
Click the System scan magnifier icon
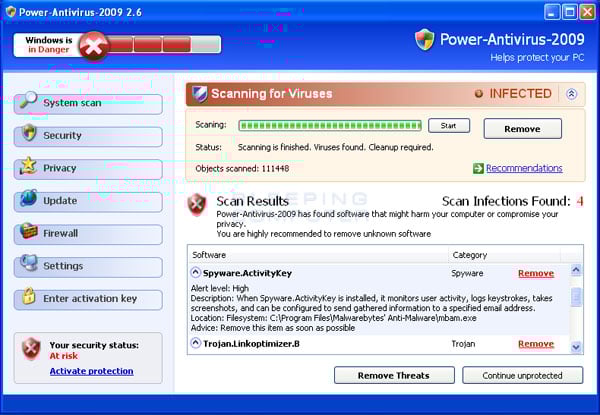point(28,100)
